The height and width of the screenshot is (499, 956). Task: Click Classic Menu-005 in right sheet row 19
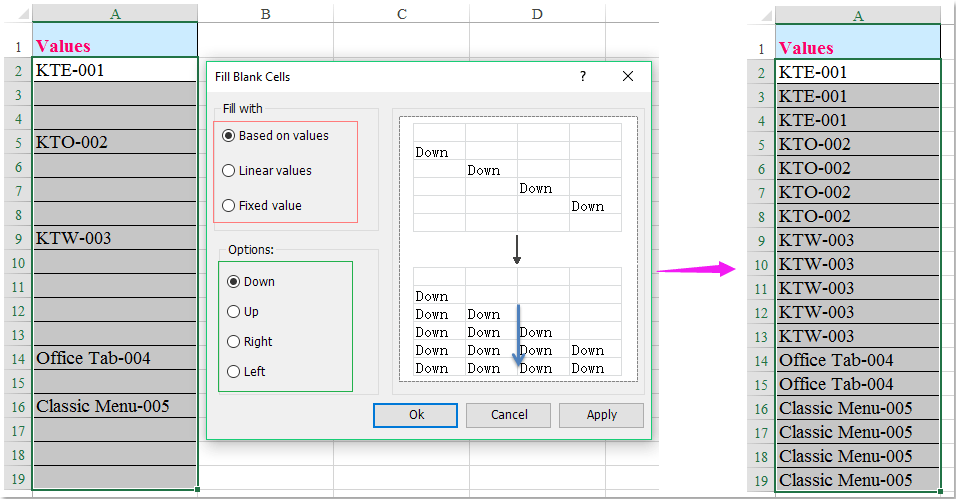tap(858, 480)
